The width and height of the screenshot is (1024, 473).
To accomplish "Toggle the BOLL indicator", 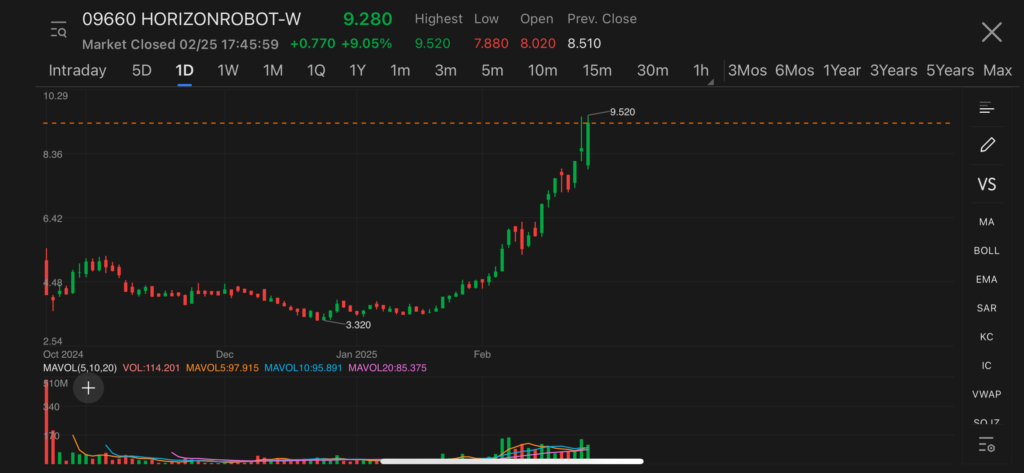I will (987, 251).
